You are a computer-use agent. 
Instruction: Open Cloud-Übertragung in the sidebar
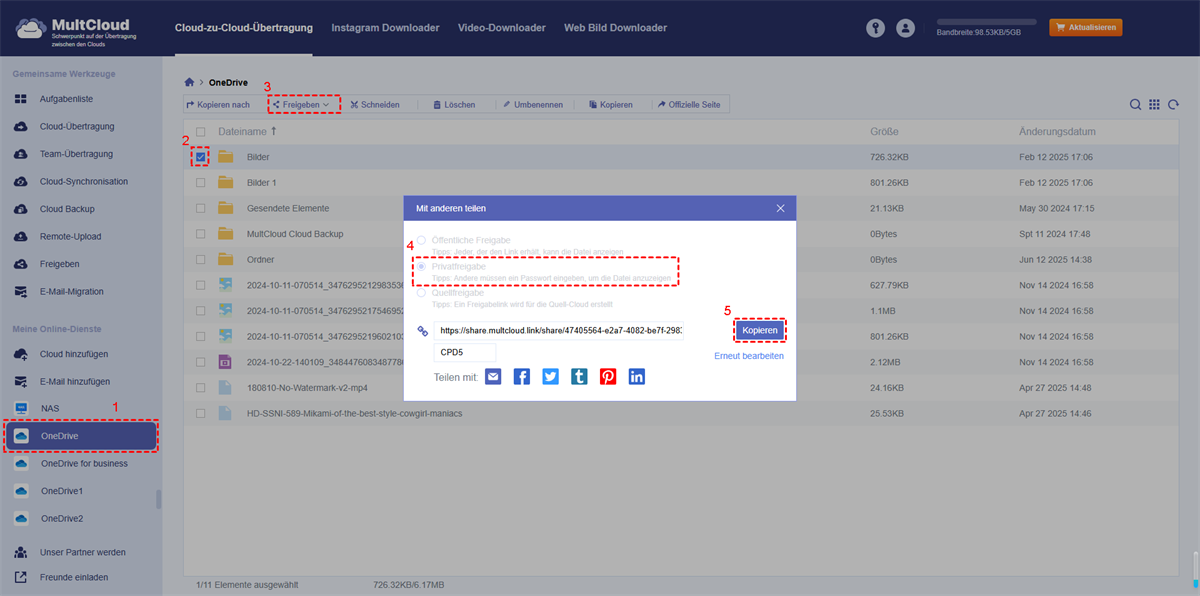pyautogui.click(x=76, y=127)
